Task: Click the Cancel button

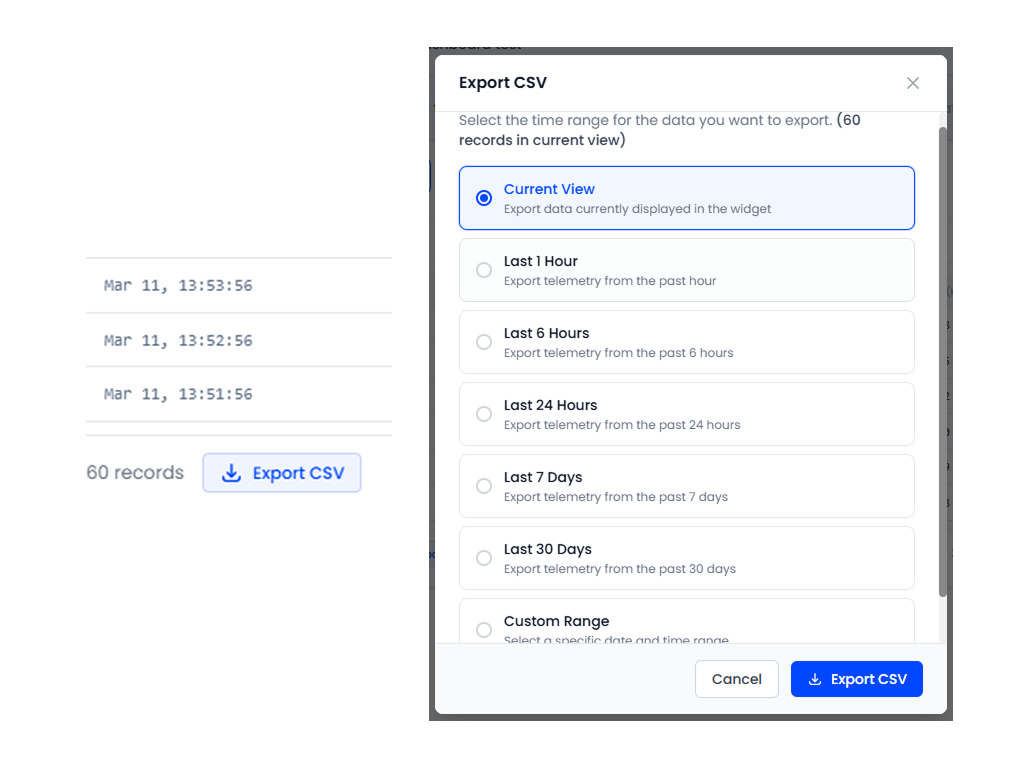Action: [x=737, y=679]
